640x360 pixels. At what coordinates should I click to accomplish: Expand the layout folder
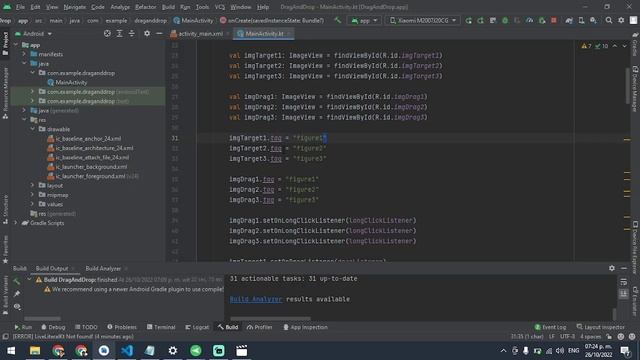[33, 185]
